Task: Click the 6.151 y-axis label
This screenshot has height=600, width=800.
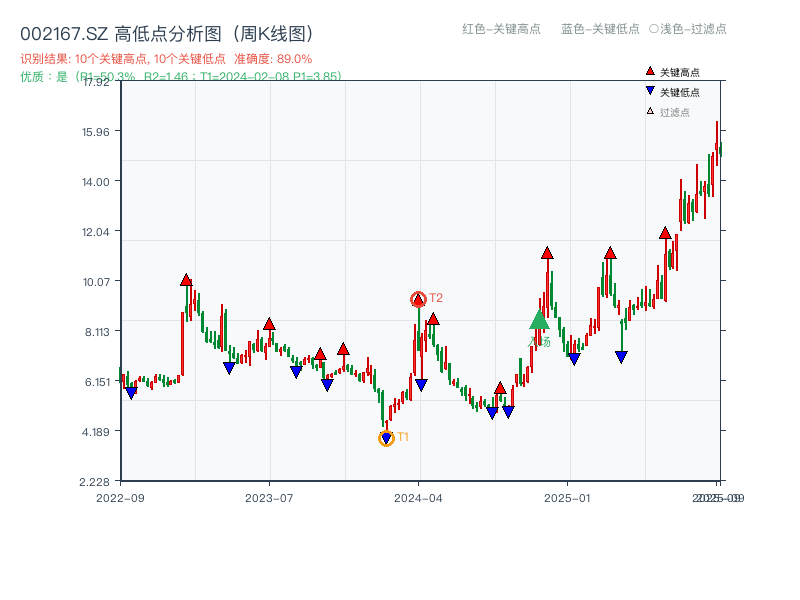Action: 97,382
